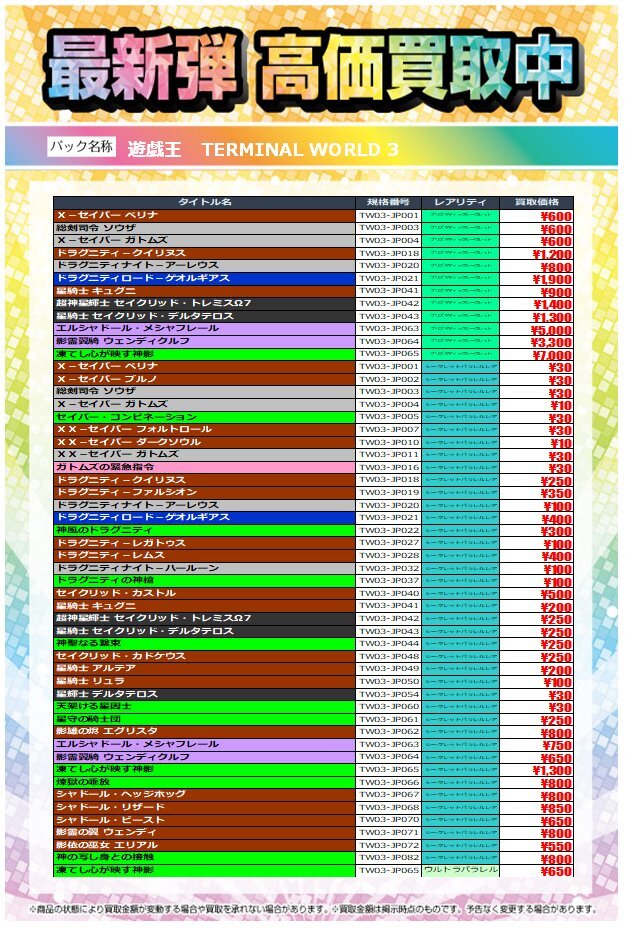Select the TW03-JP062 code cell
627x930 pixels.
coord(389,732)
